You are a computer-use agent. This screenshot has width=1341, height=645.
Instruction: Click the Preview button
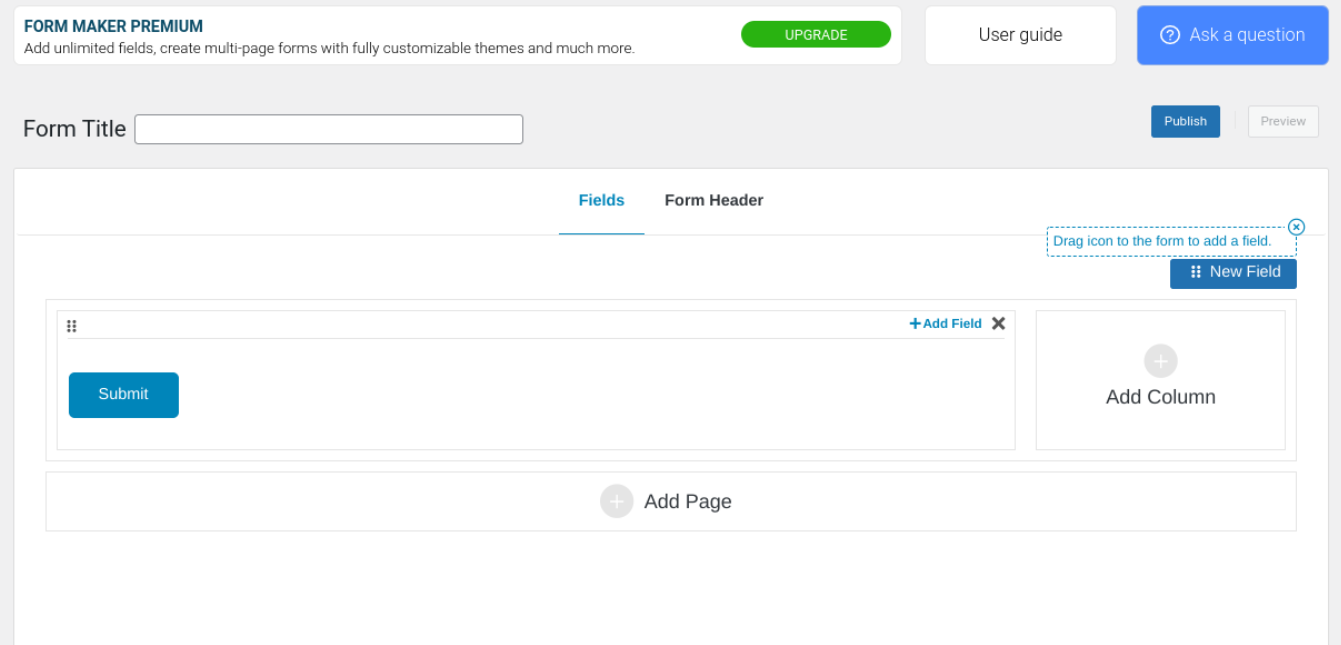click(x=1282, y=121)
